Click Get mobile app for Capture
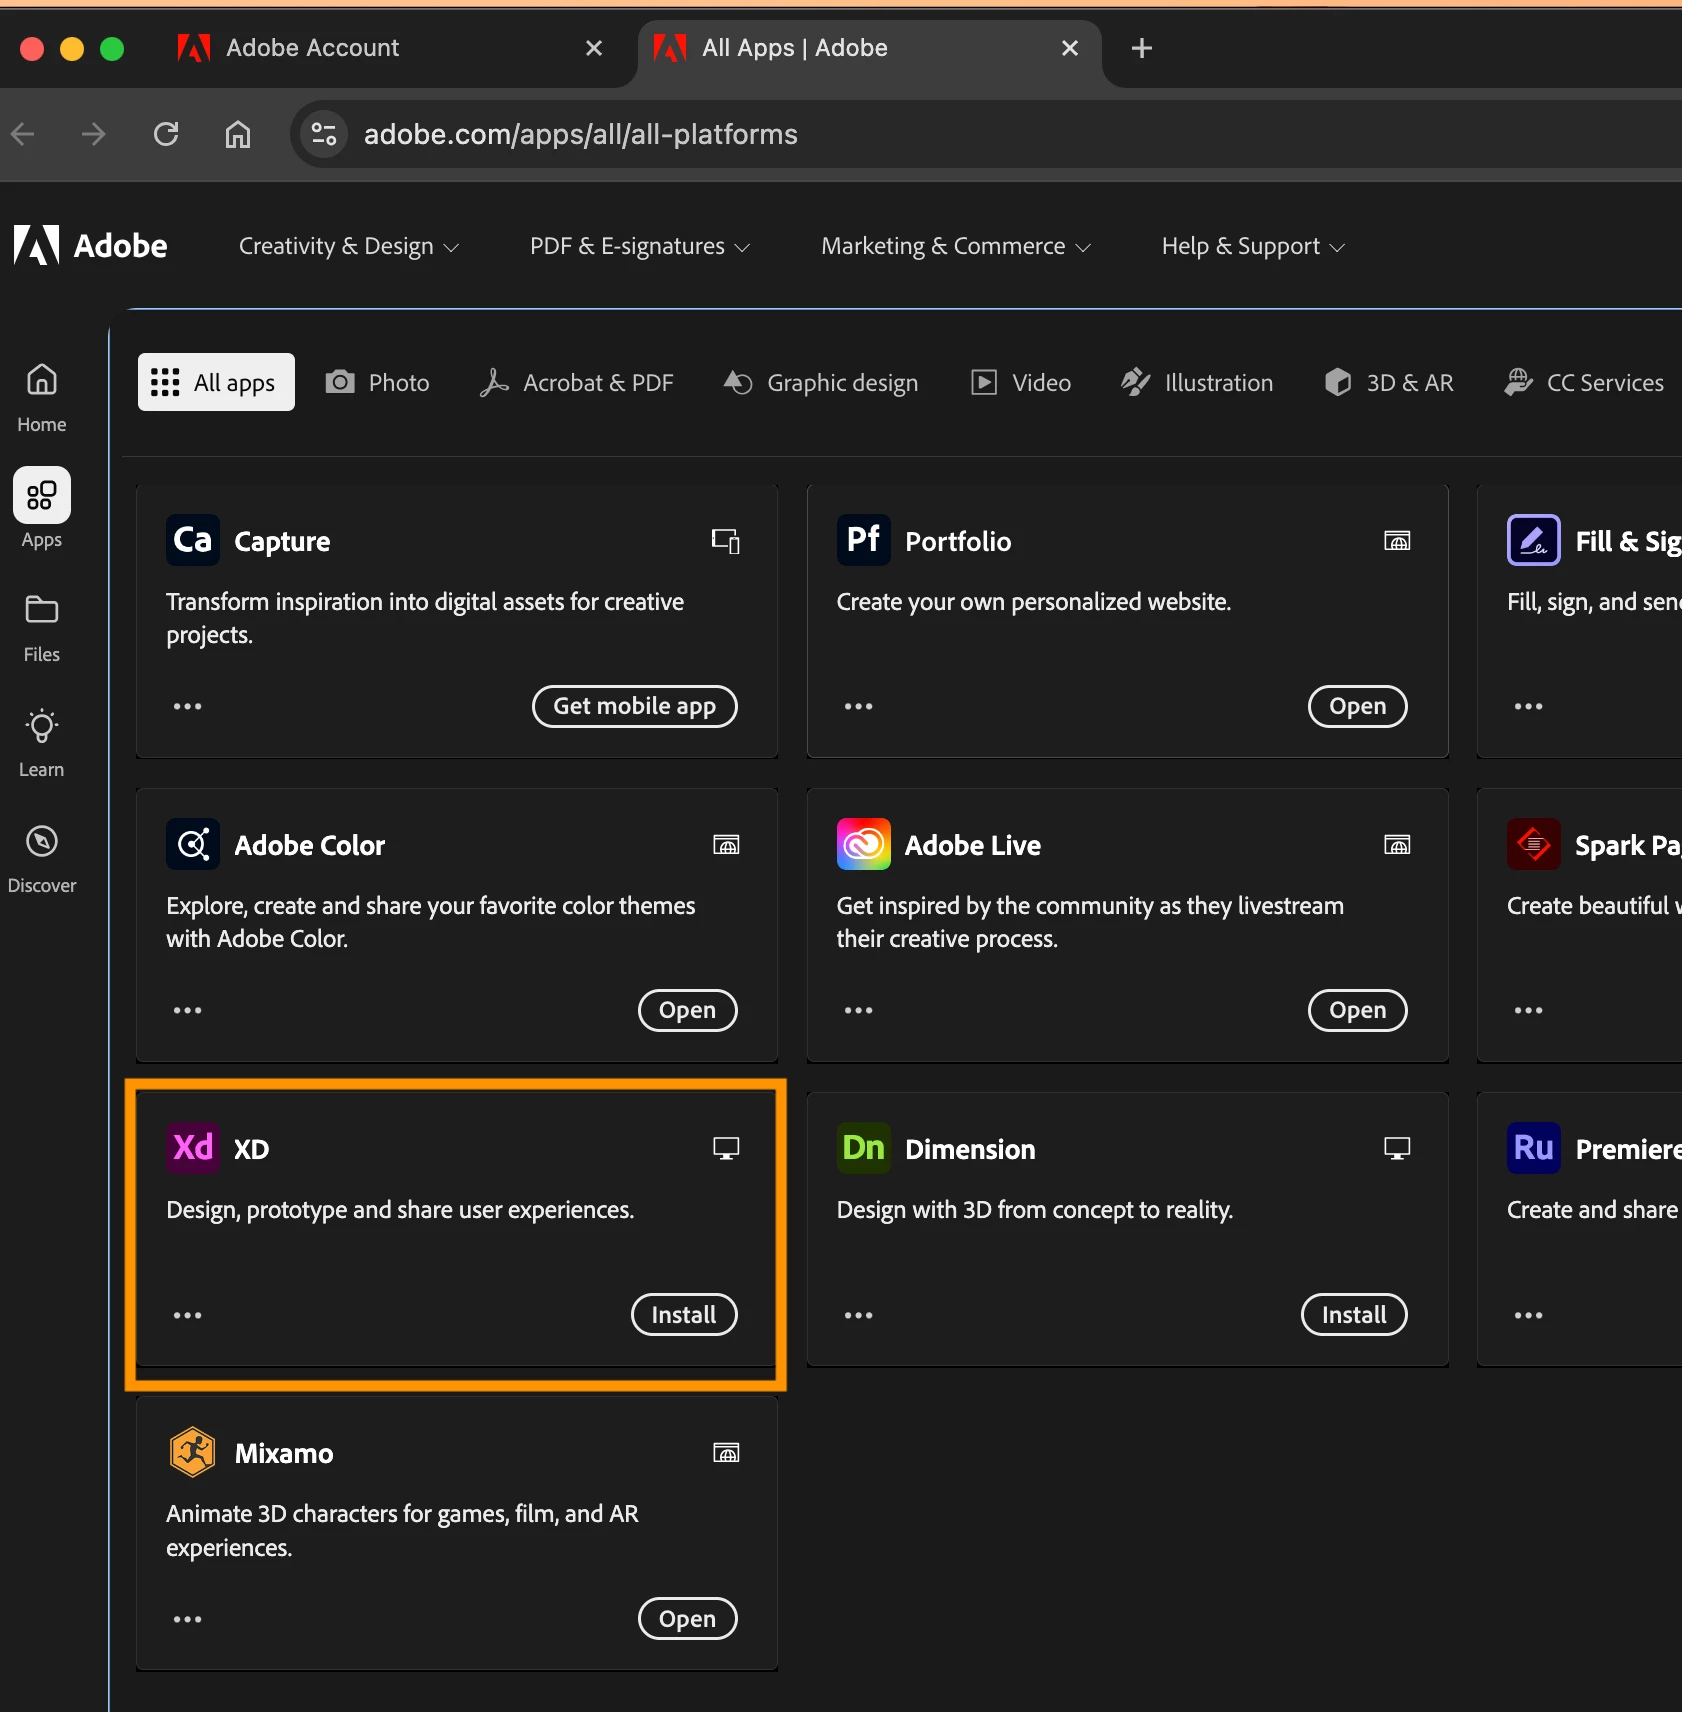Viewport: 1682px width, 1712px height. [x=635, y=706]
